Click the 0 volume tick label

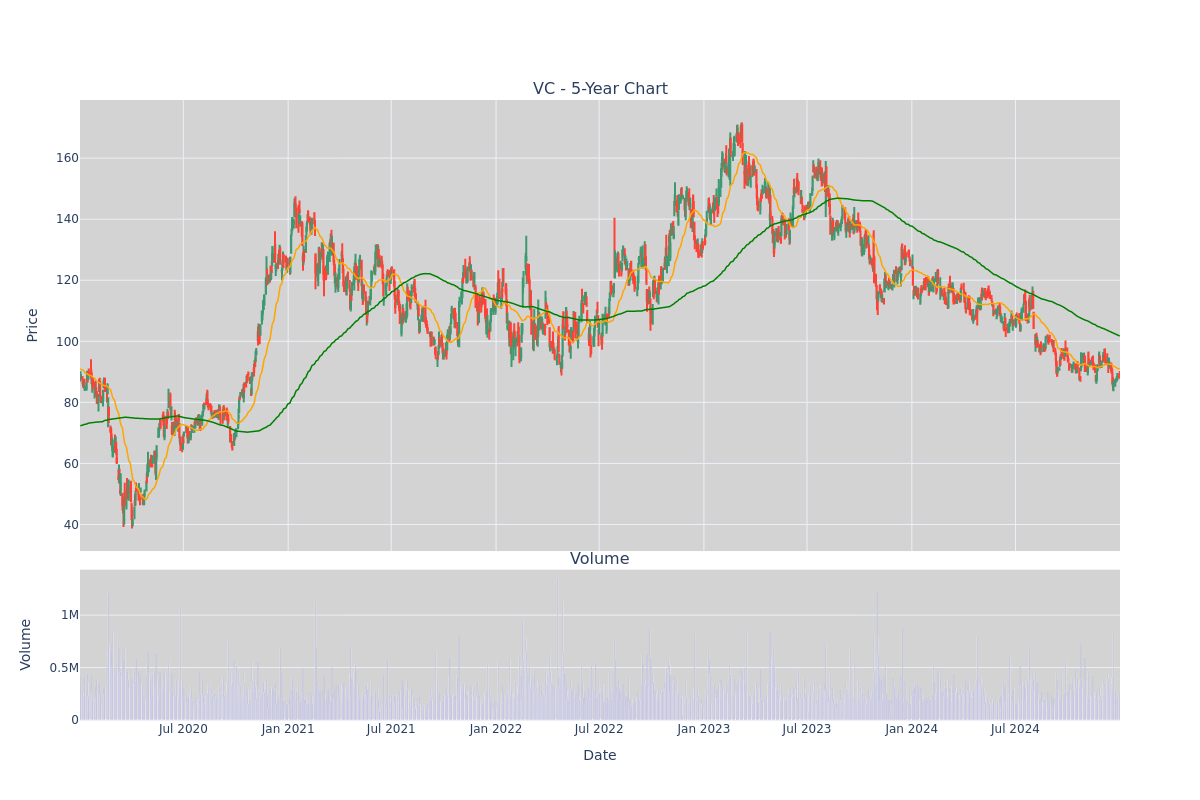[x=75, y=720]
